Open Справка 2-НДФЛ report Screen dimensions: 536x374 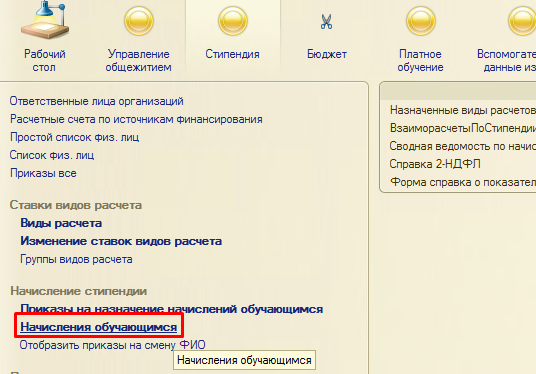tap(435, 164)
